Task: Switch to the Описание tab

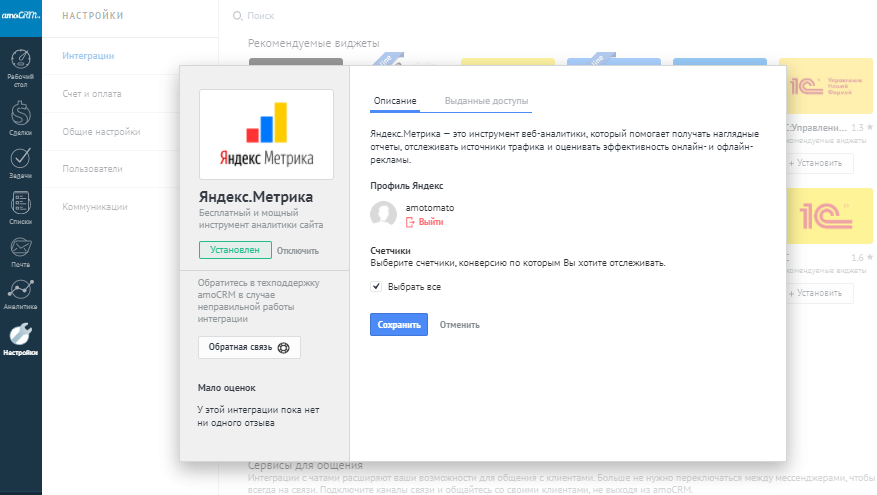Action: [395, 101]
